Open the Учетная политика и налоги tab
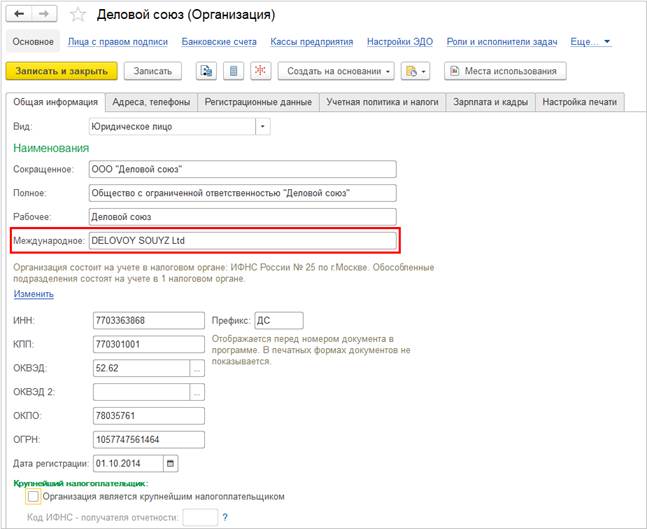 pyautogui.click(x=383, y=102)
